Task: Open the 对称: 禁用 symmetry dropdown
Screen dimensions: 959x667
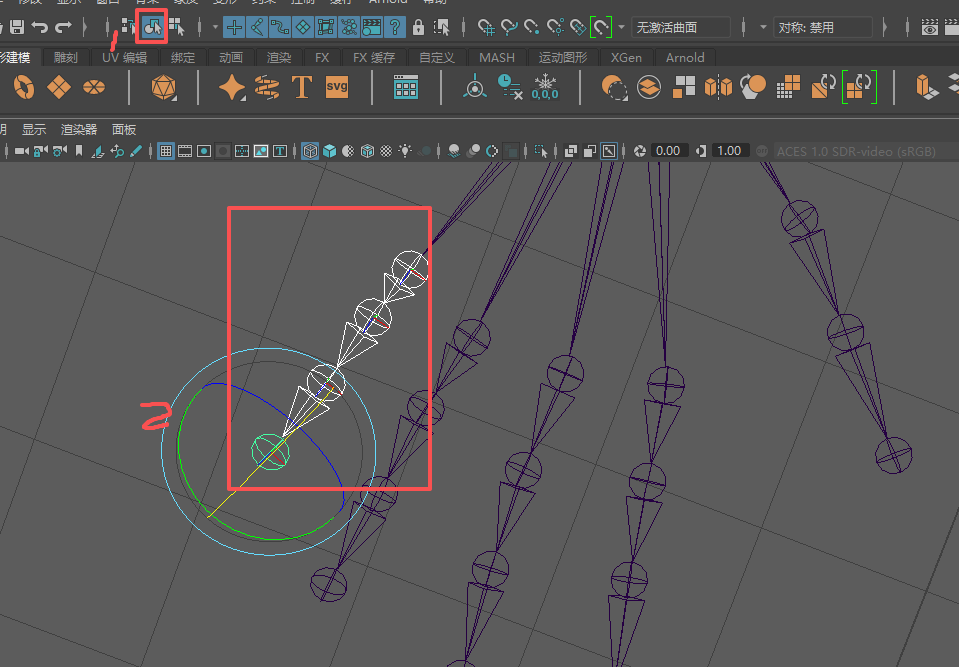Action: (x=822, y=28)
